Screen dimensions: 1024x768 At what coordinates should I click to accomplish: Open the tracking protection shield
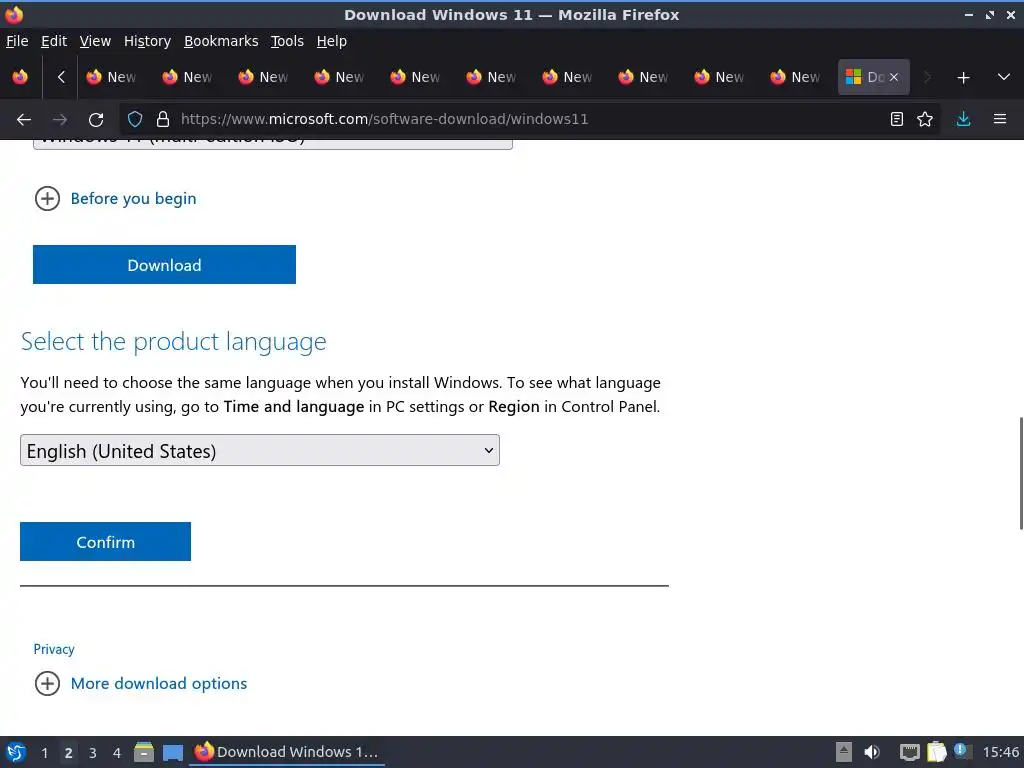coord(135,119)
